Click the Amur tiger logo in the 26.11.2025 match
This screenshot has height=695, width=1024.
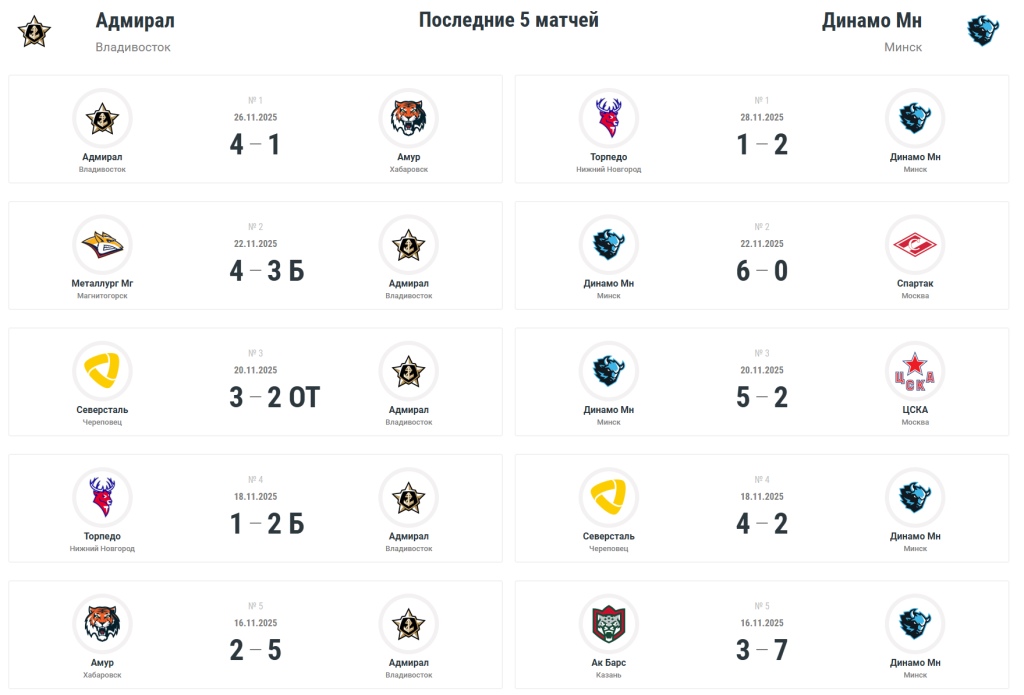(x=408, y=119)
